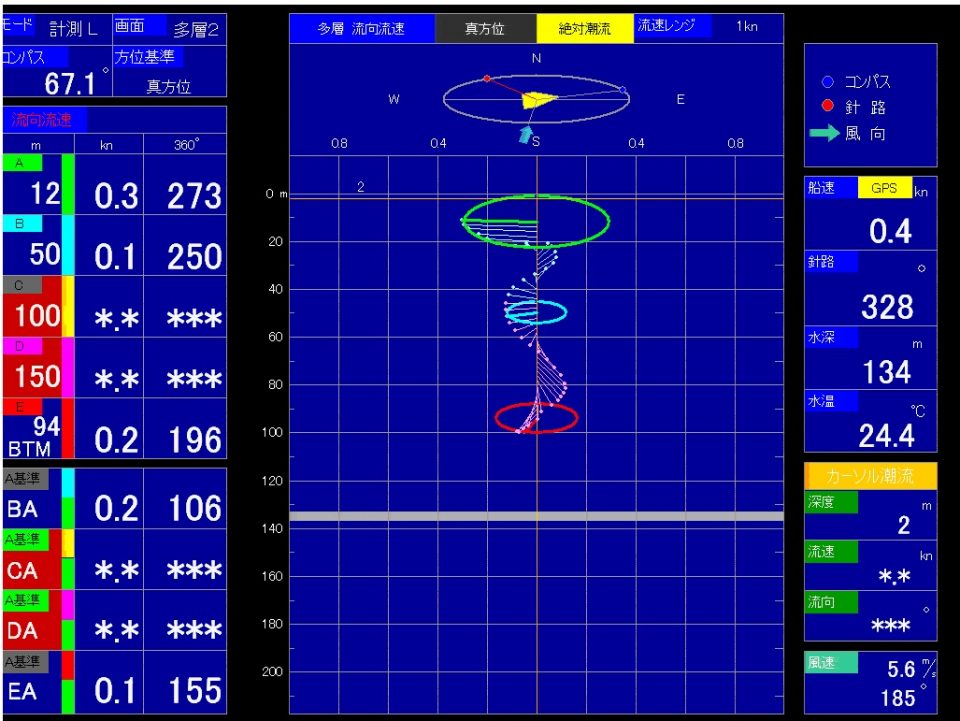Select the layer A depth value 12
Image resolution: width=960 pixels, height=721 pixels.
pos(45,193)
